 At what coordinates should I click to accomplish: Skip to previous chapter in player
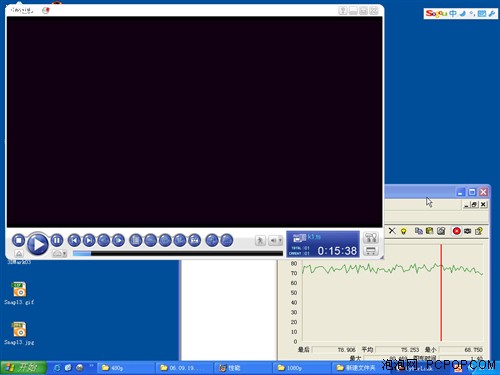pyautogui.click(x=74, y=240)
